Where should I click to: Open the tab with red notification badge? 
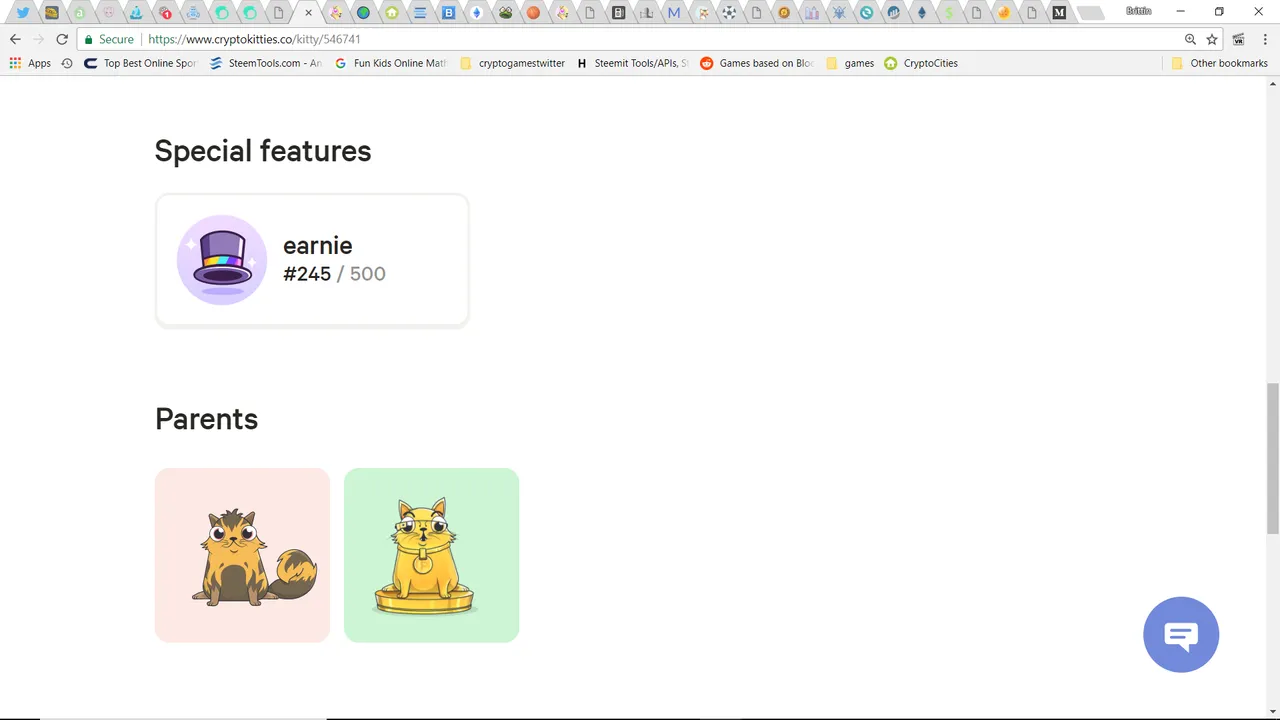pos(165,13)
